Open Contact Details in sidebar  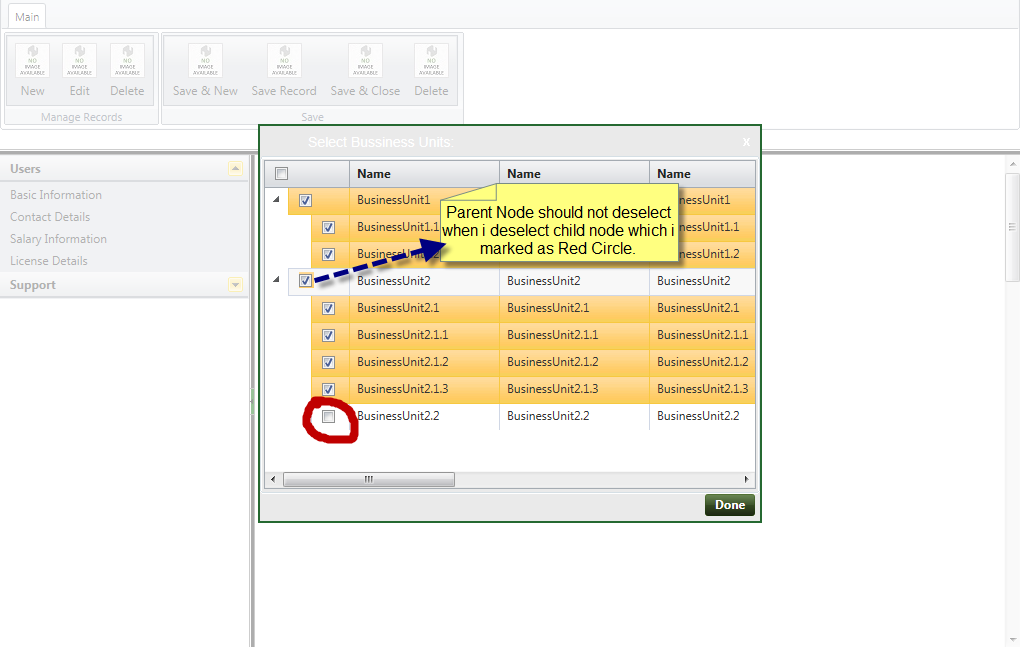pos(50,217)
